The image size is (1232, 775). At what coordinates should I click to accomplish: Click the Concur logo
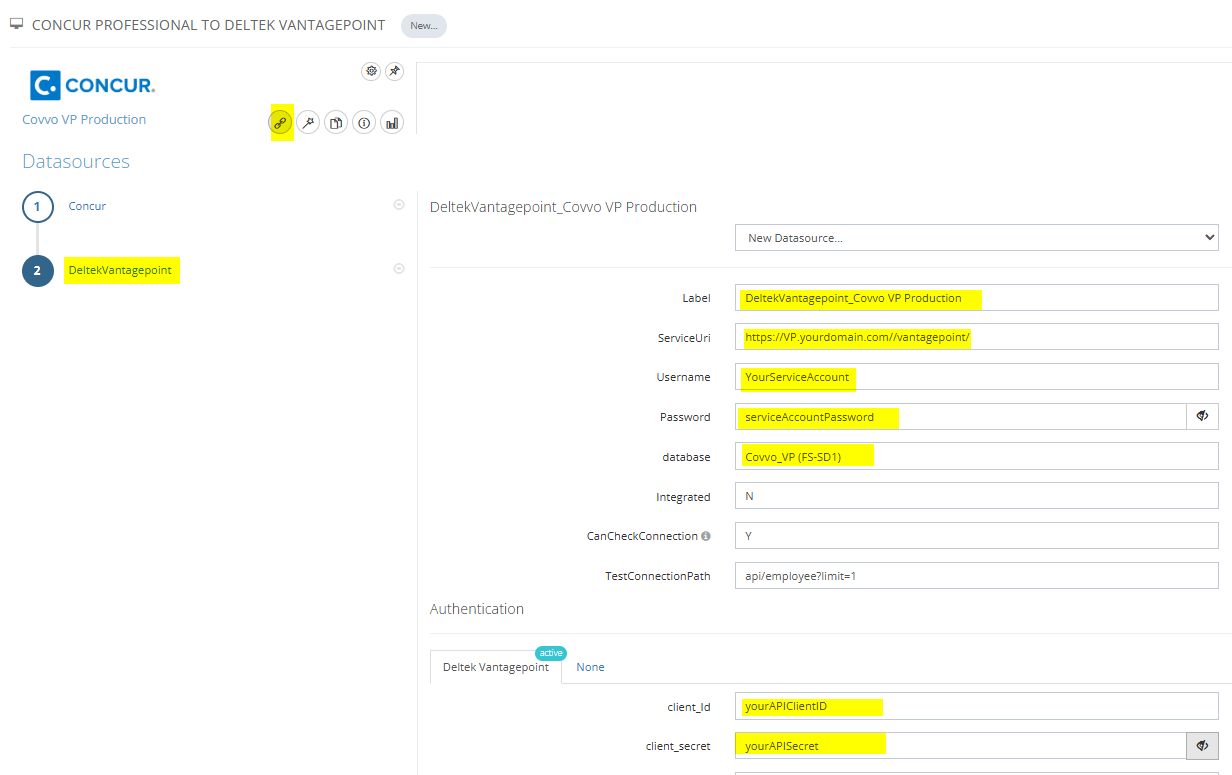point(93,85)
